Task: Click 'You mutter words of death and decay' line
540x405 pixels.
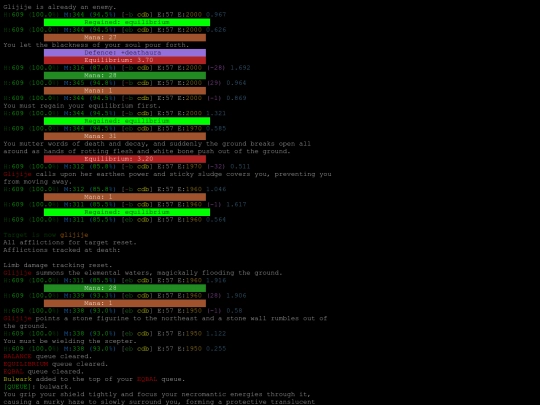Action: coord(157,144)
